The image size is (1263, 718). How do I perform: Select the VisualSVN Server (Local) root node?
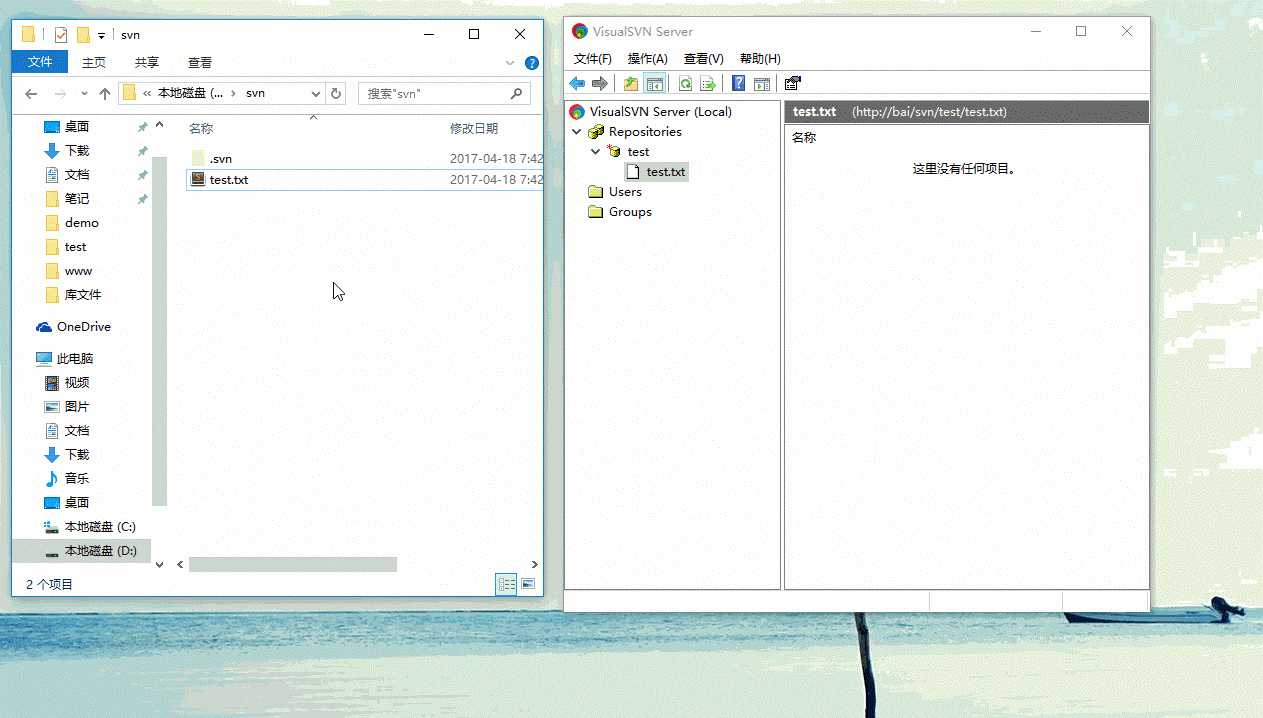[661, 112]
